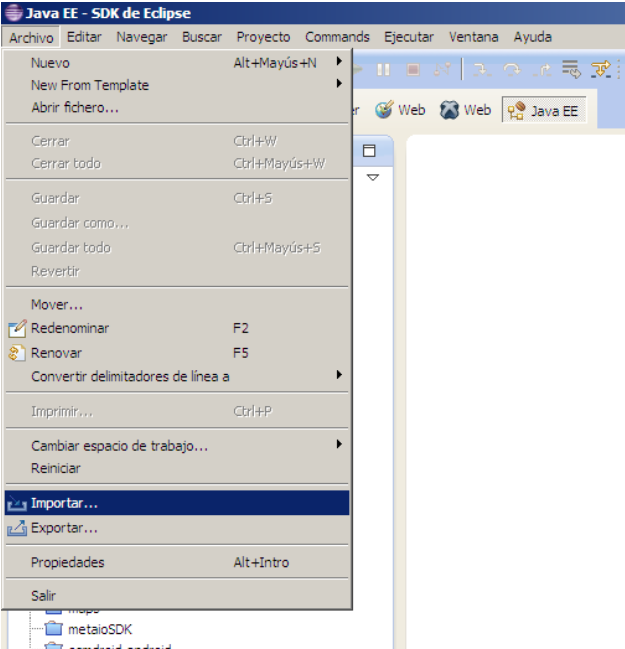The image size is (625, 649).
Task: Expand Cambiar espacio de trabajo submenu
Action: click(x=177, y=446)
